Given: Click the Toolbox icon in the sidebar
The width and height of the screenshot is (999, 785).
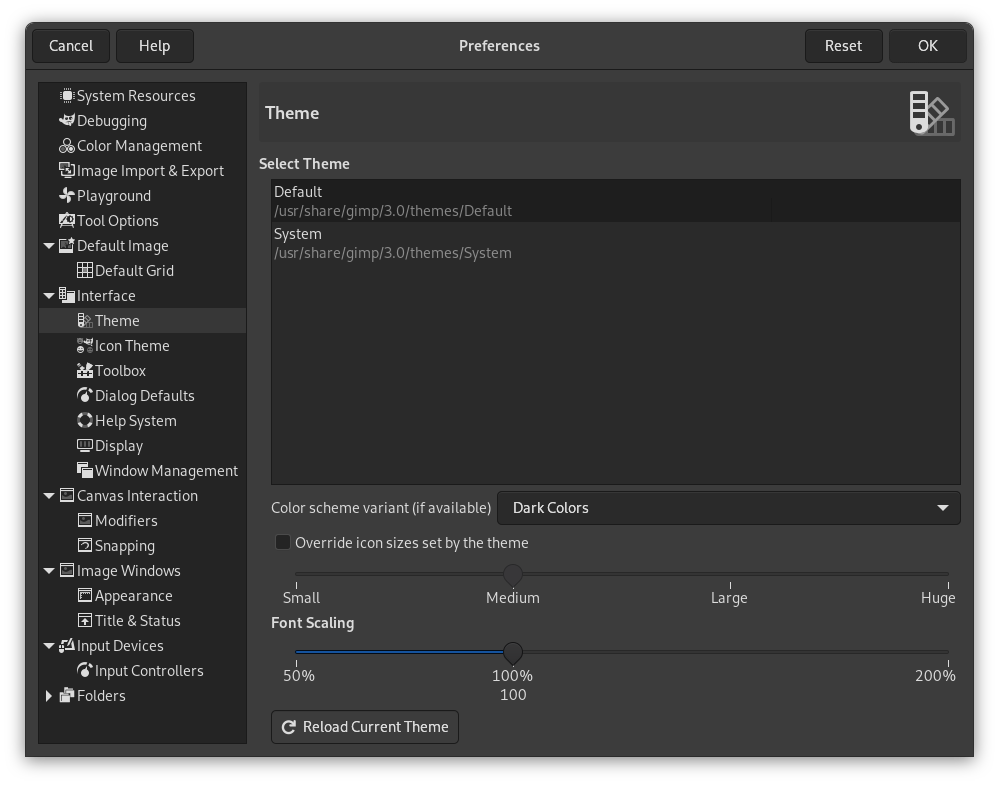Looking at the screenshot, I should (86, 370).
